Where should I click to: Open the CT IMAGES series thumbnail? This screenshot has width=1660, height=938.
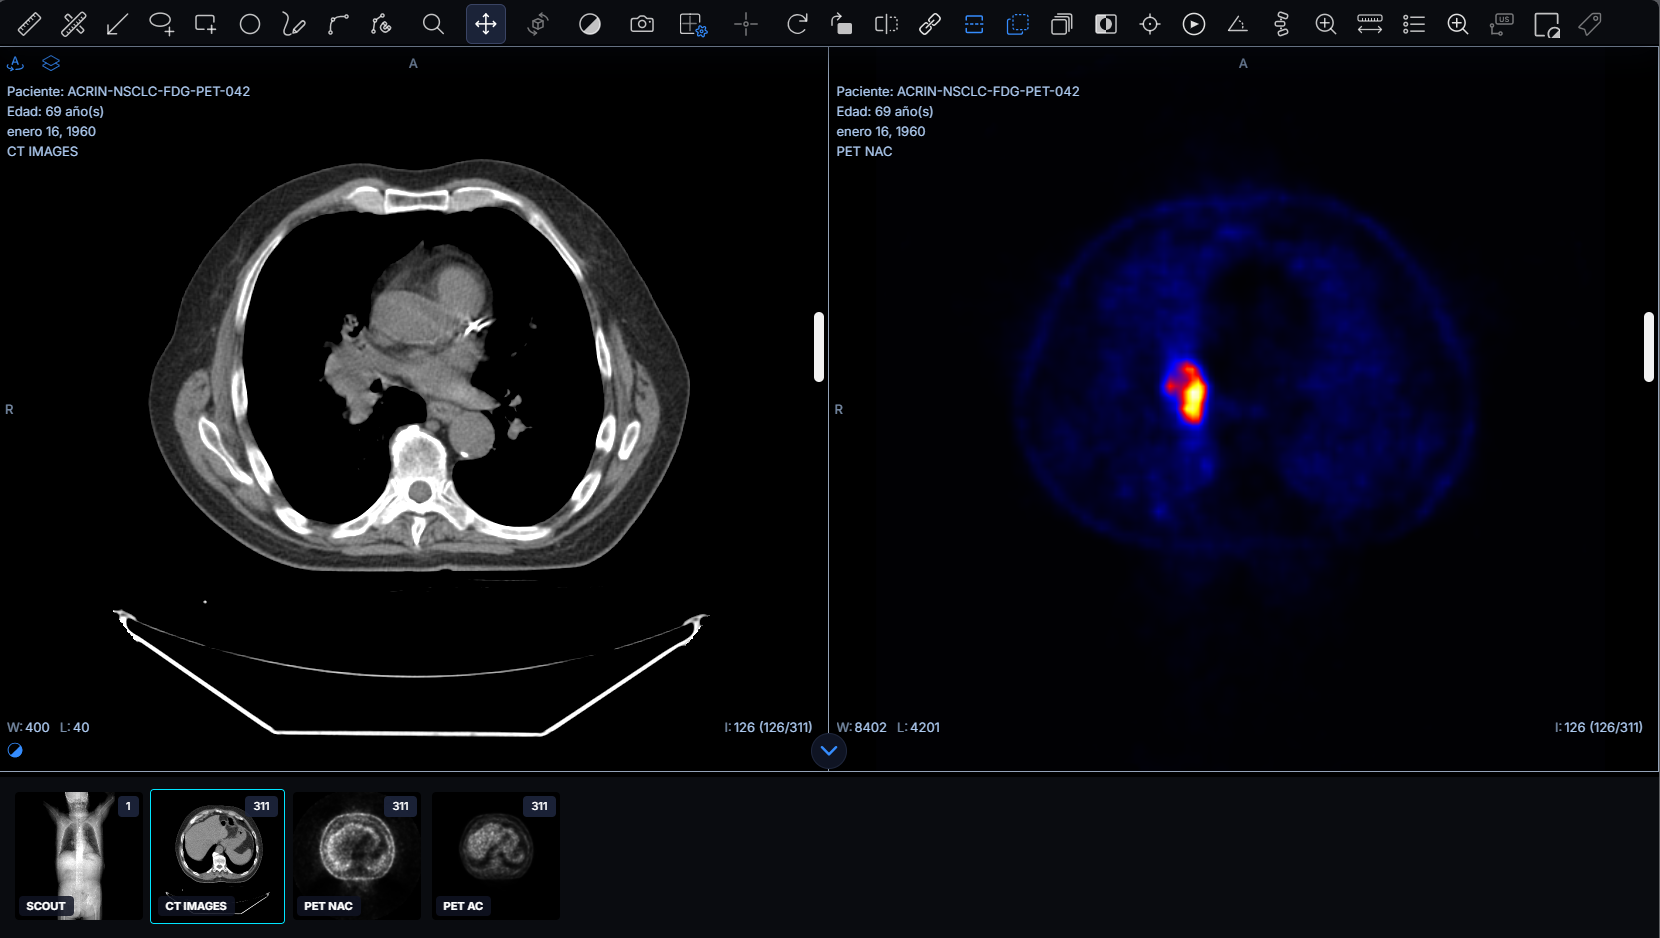[x=217, y=856]
